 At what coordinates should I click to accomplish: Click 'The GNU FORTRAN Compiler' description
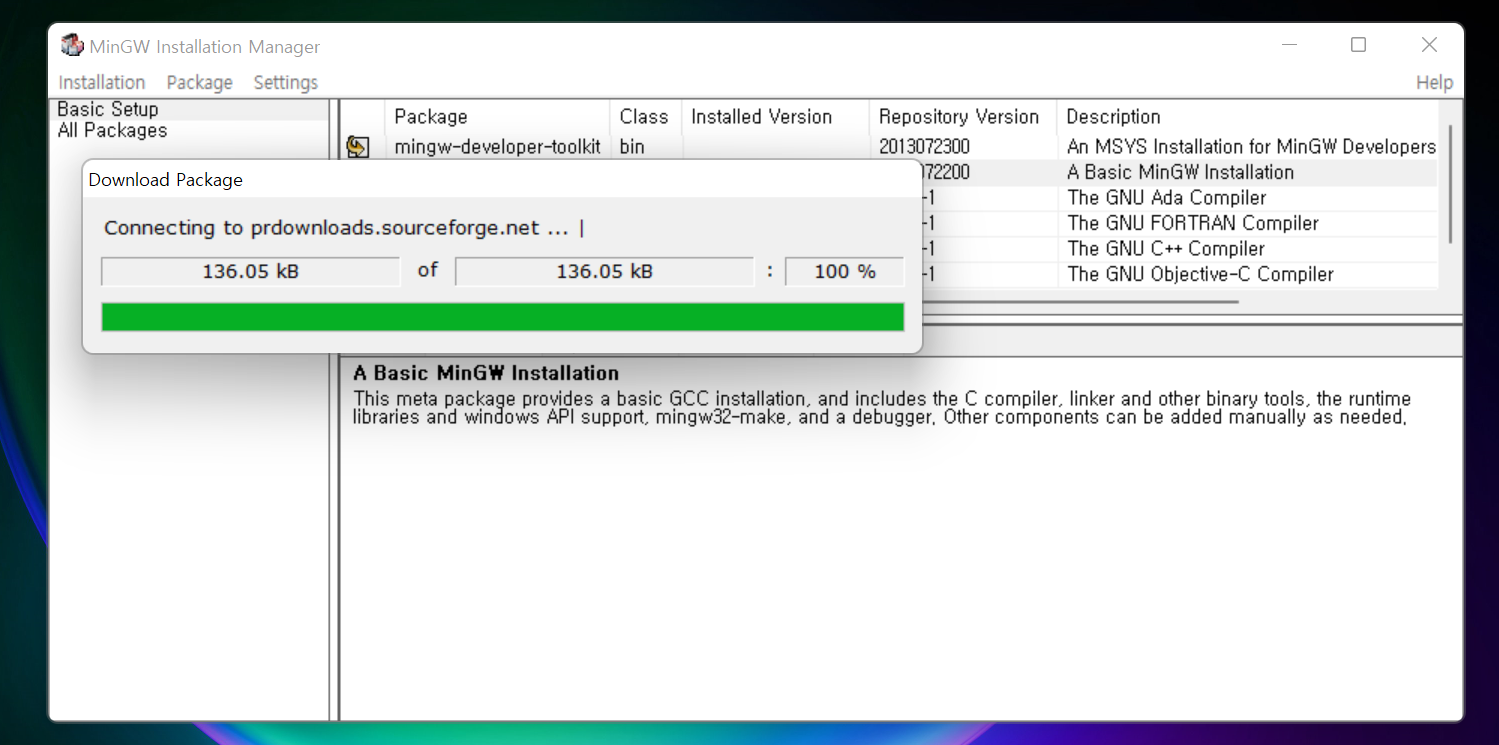1193,223
